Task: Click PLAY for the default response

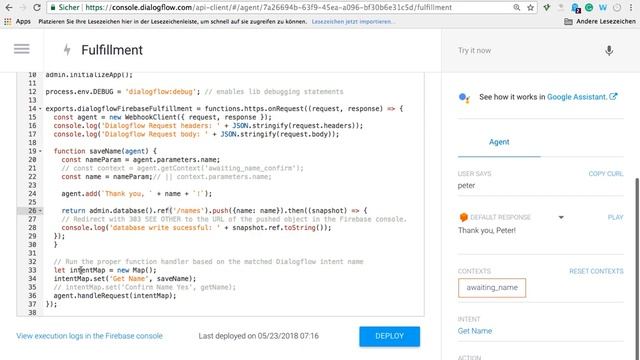Action: point(616,217)
